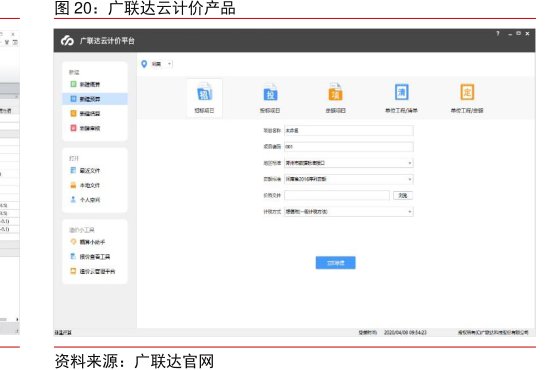Click orange 新建结算 sidebar item

tap(95, 114)
